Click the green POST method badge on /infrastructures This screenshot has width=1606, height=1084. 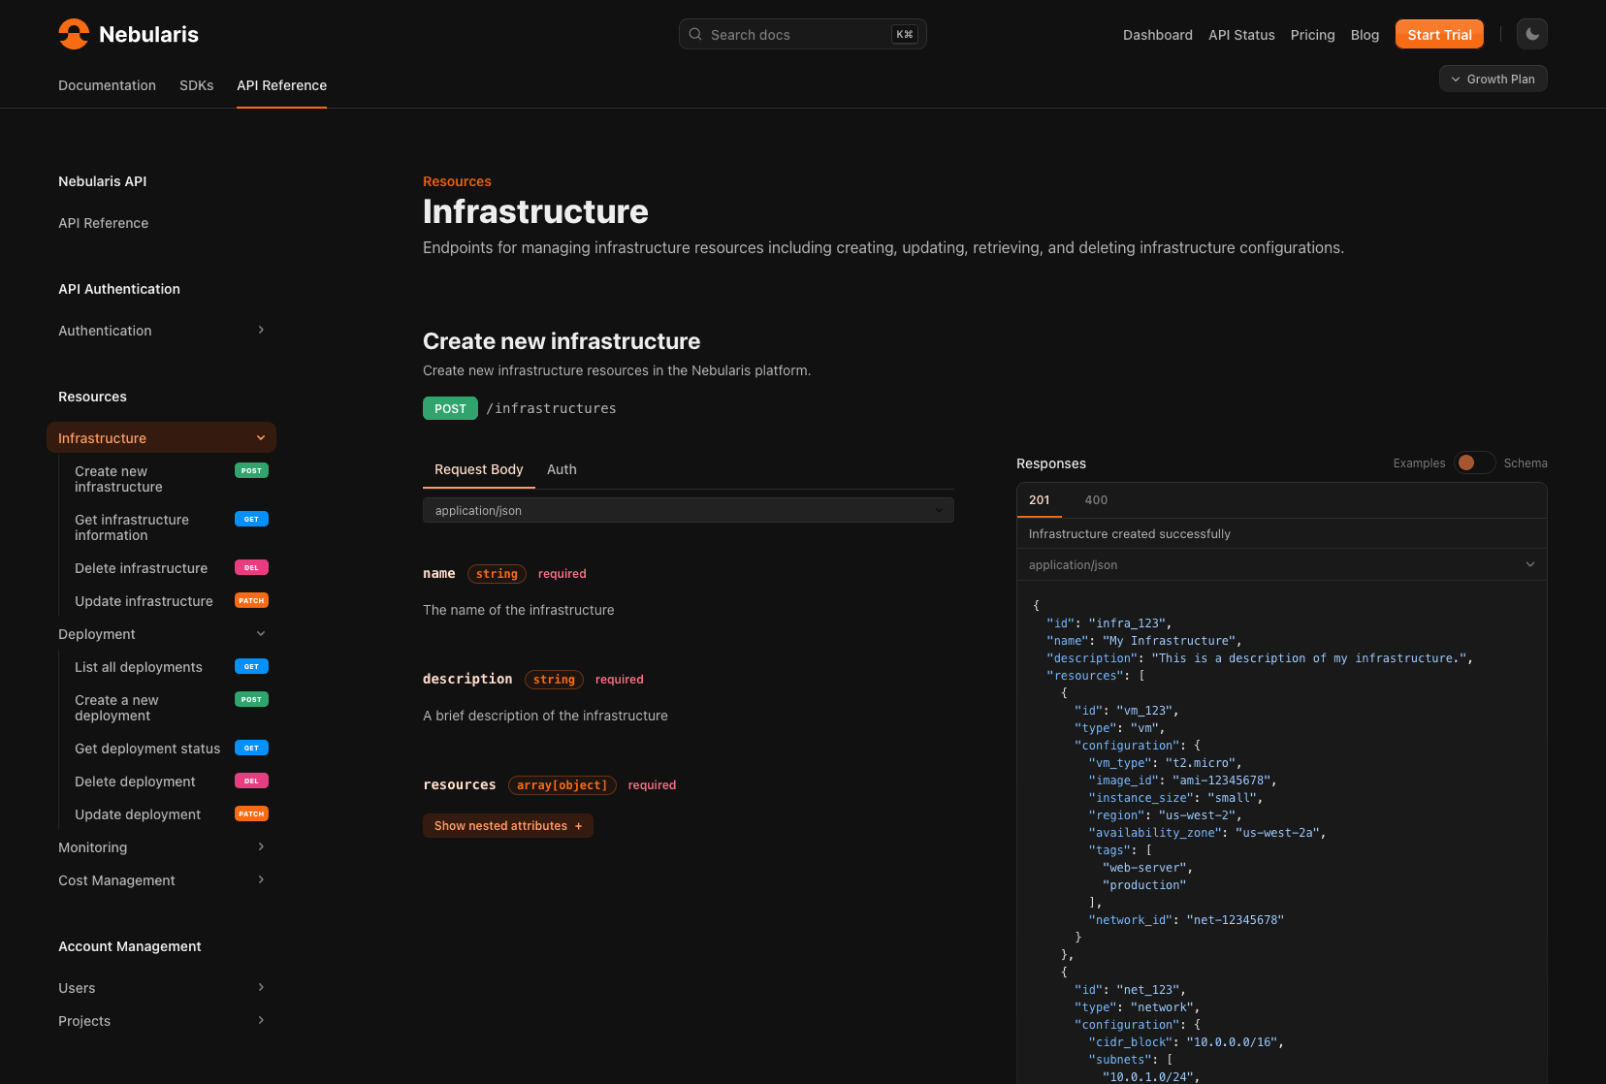450,408
